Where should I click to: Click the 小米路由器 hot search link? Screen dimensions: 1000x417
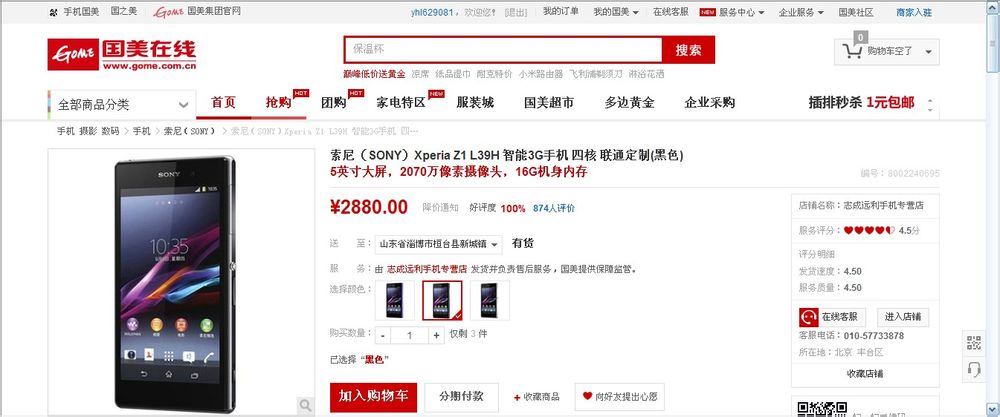pos(541,74)
